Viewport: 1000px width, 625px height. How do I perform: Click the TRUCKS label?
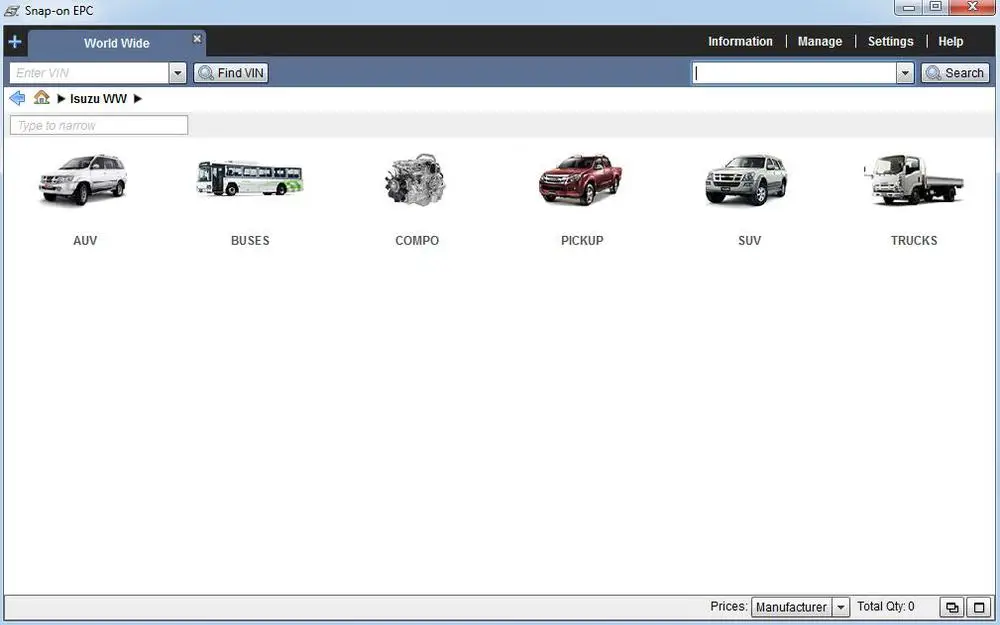(914, 240)
